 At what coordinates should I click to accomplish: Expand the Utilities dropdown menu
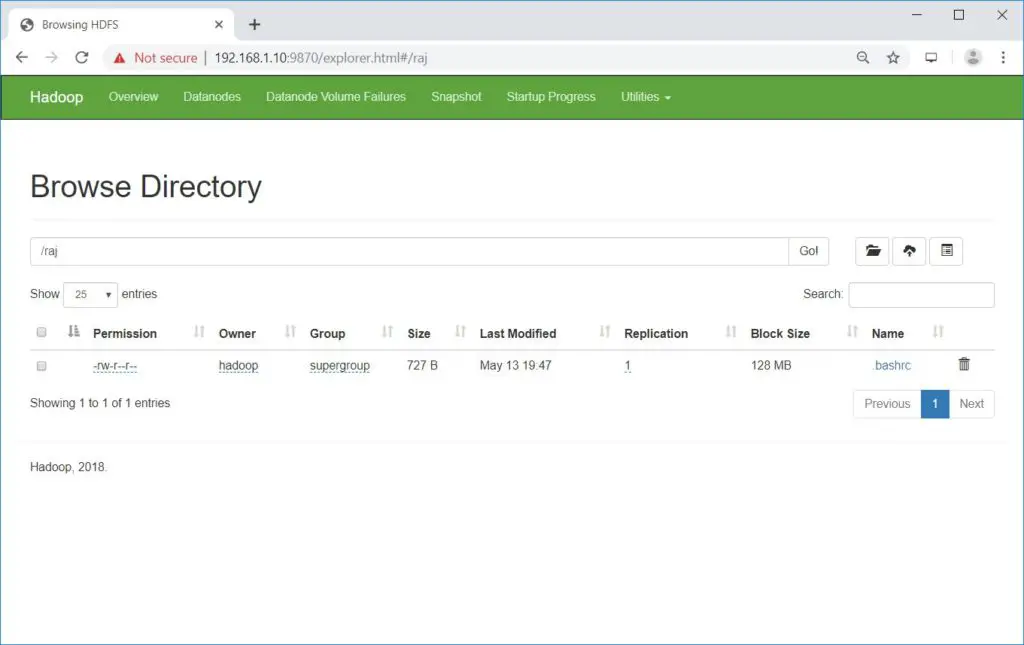click(645, 97)
